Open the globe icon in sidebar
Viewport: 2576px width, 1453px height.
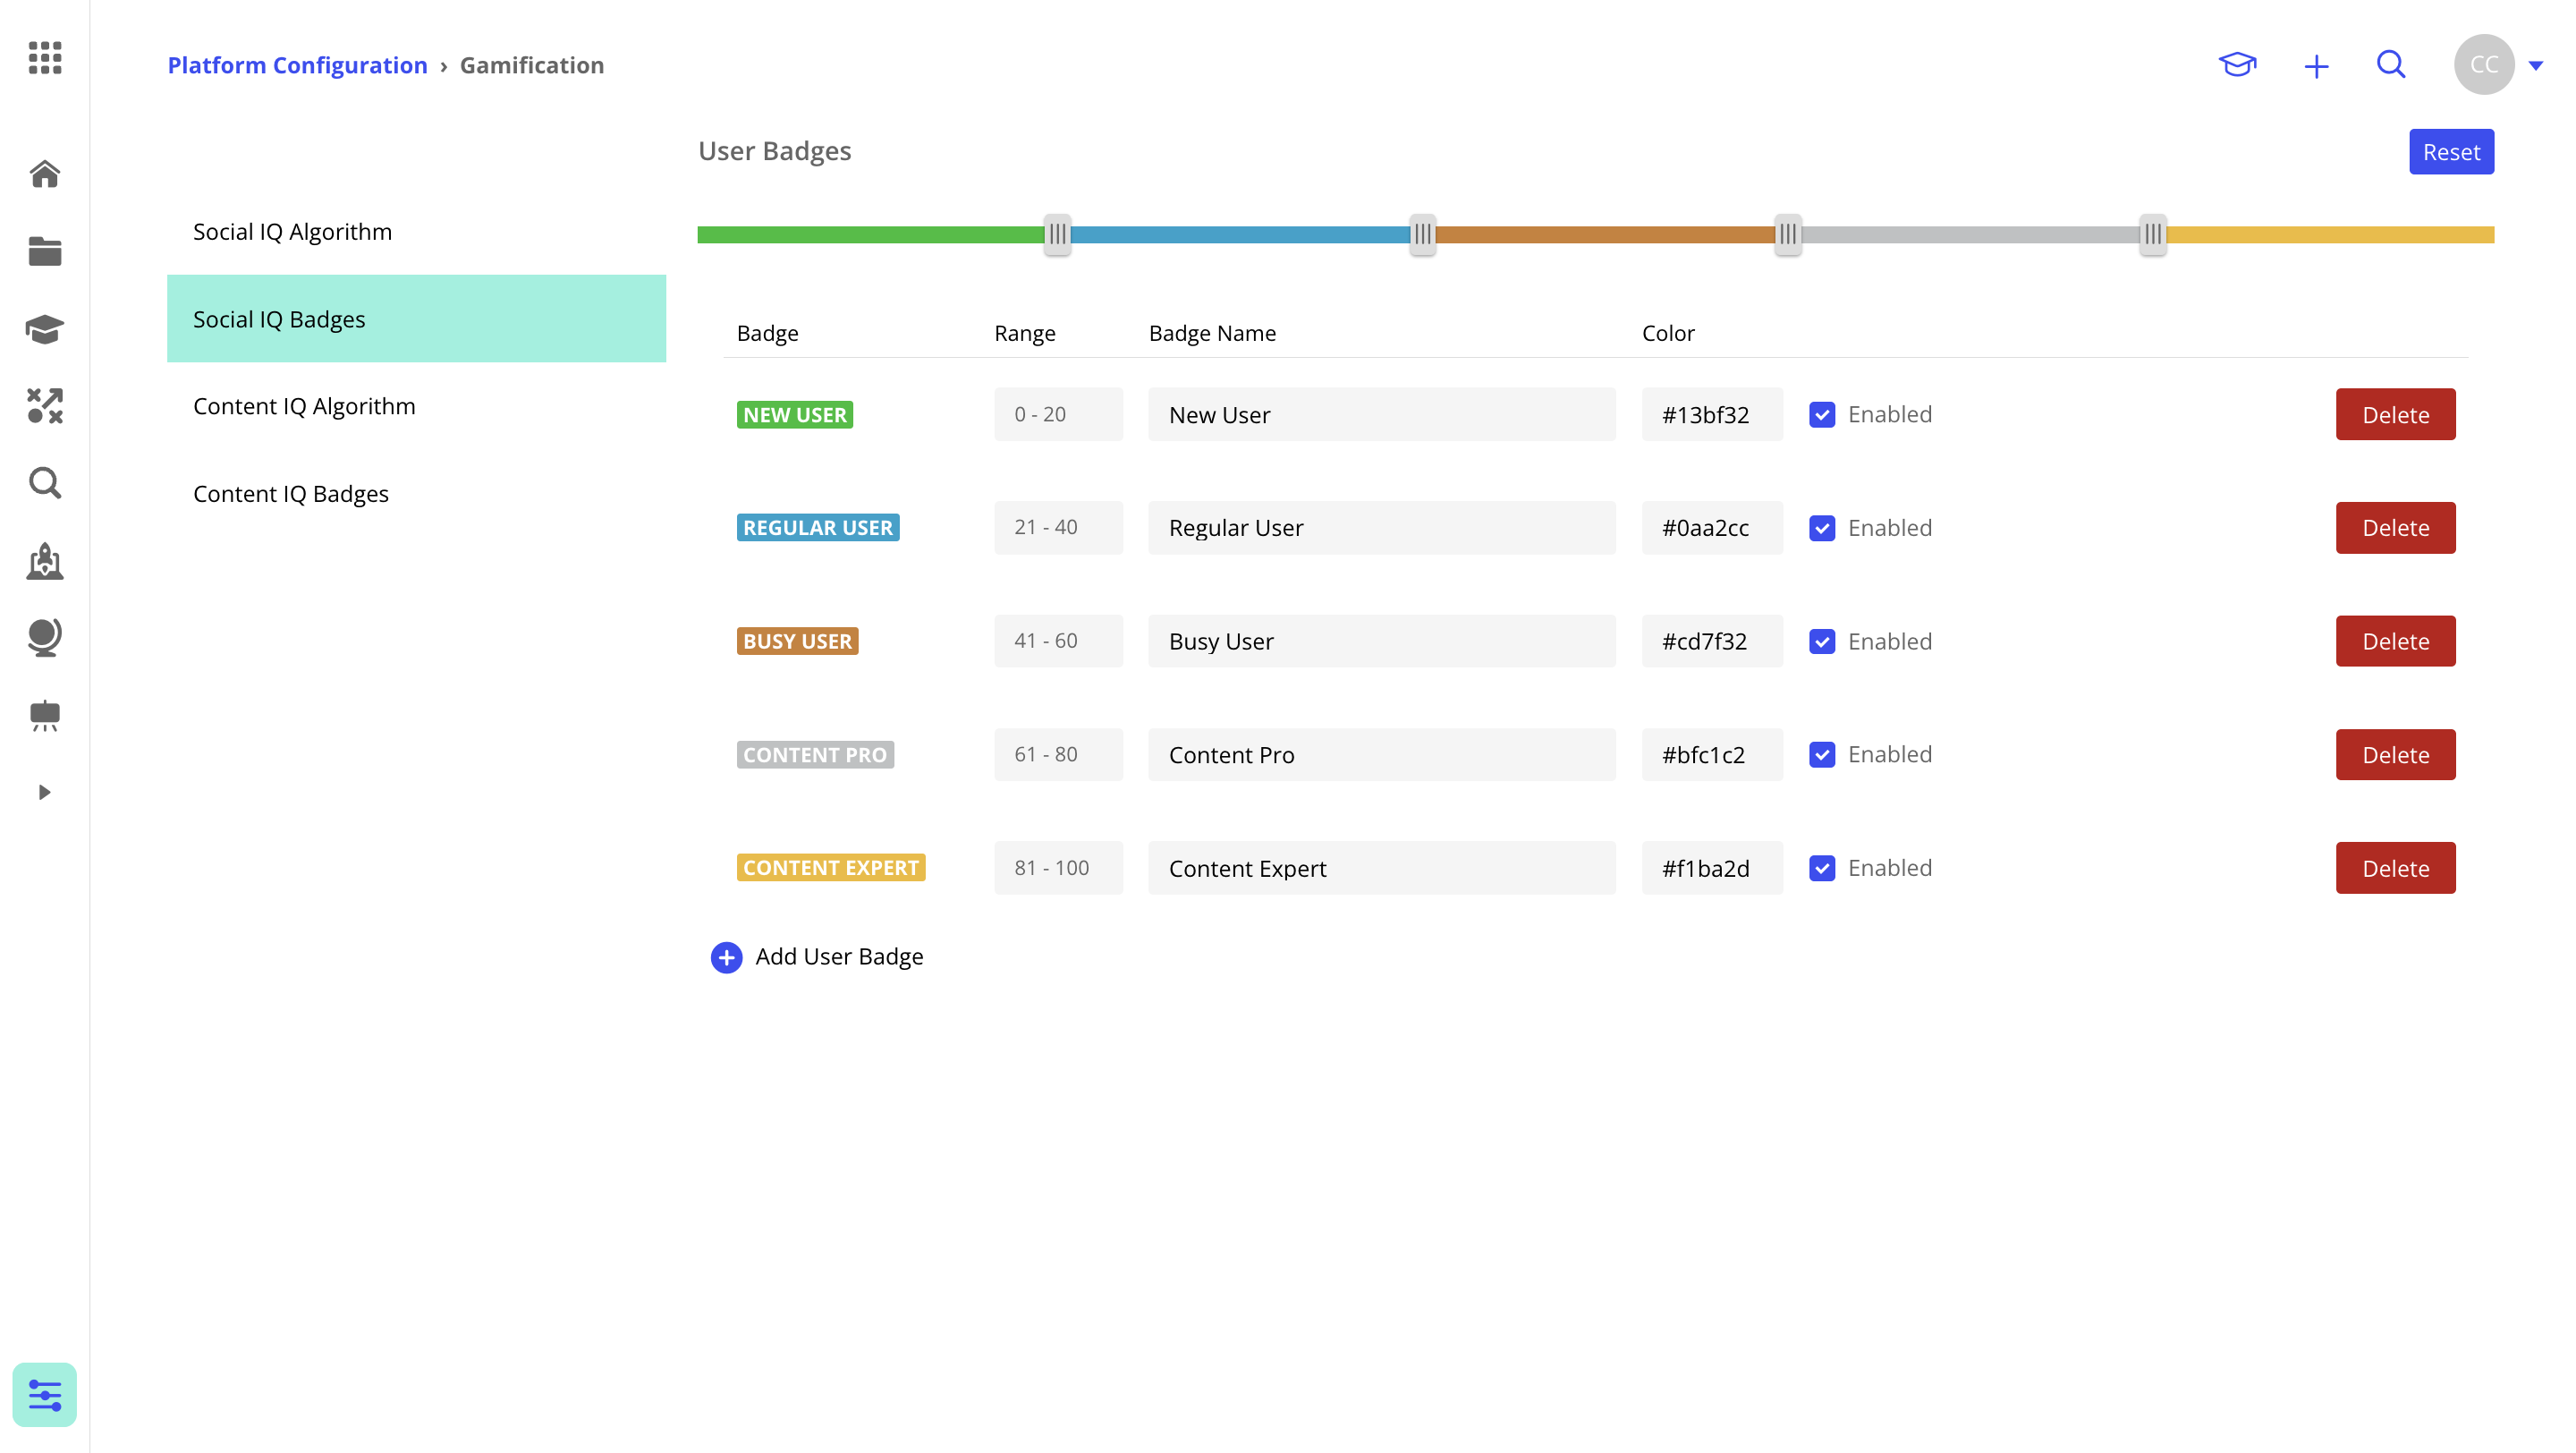(45, 637)
